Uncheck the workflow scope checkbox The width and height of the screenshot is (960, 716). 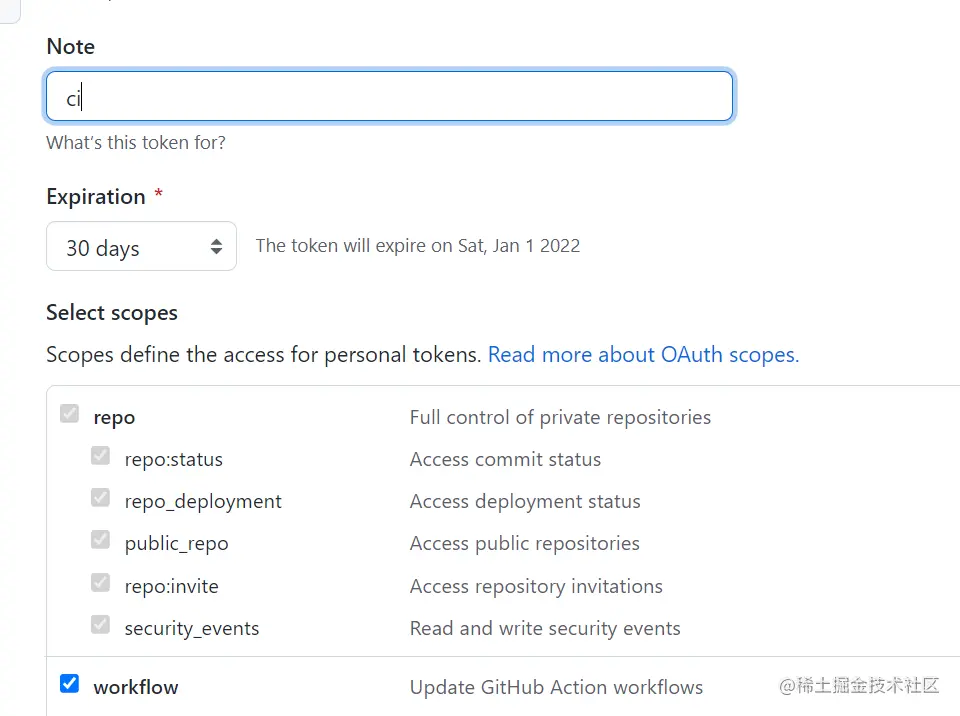69,684
